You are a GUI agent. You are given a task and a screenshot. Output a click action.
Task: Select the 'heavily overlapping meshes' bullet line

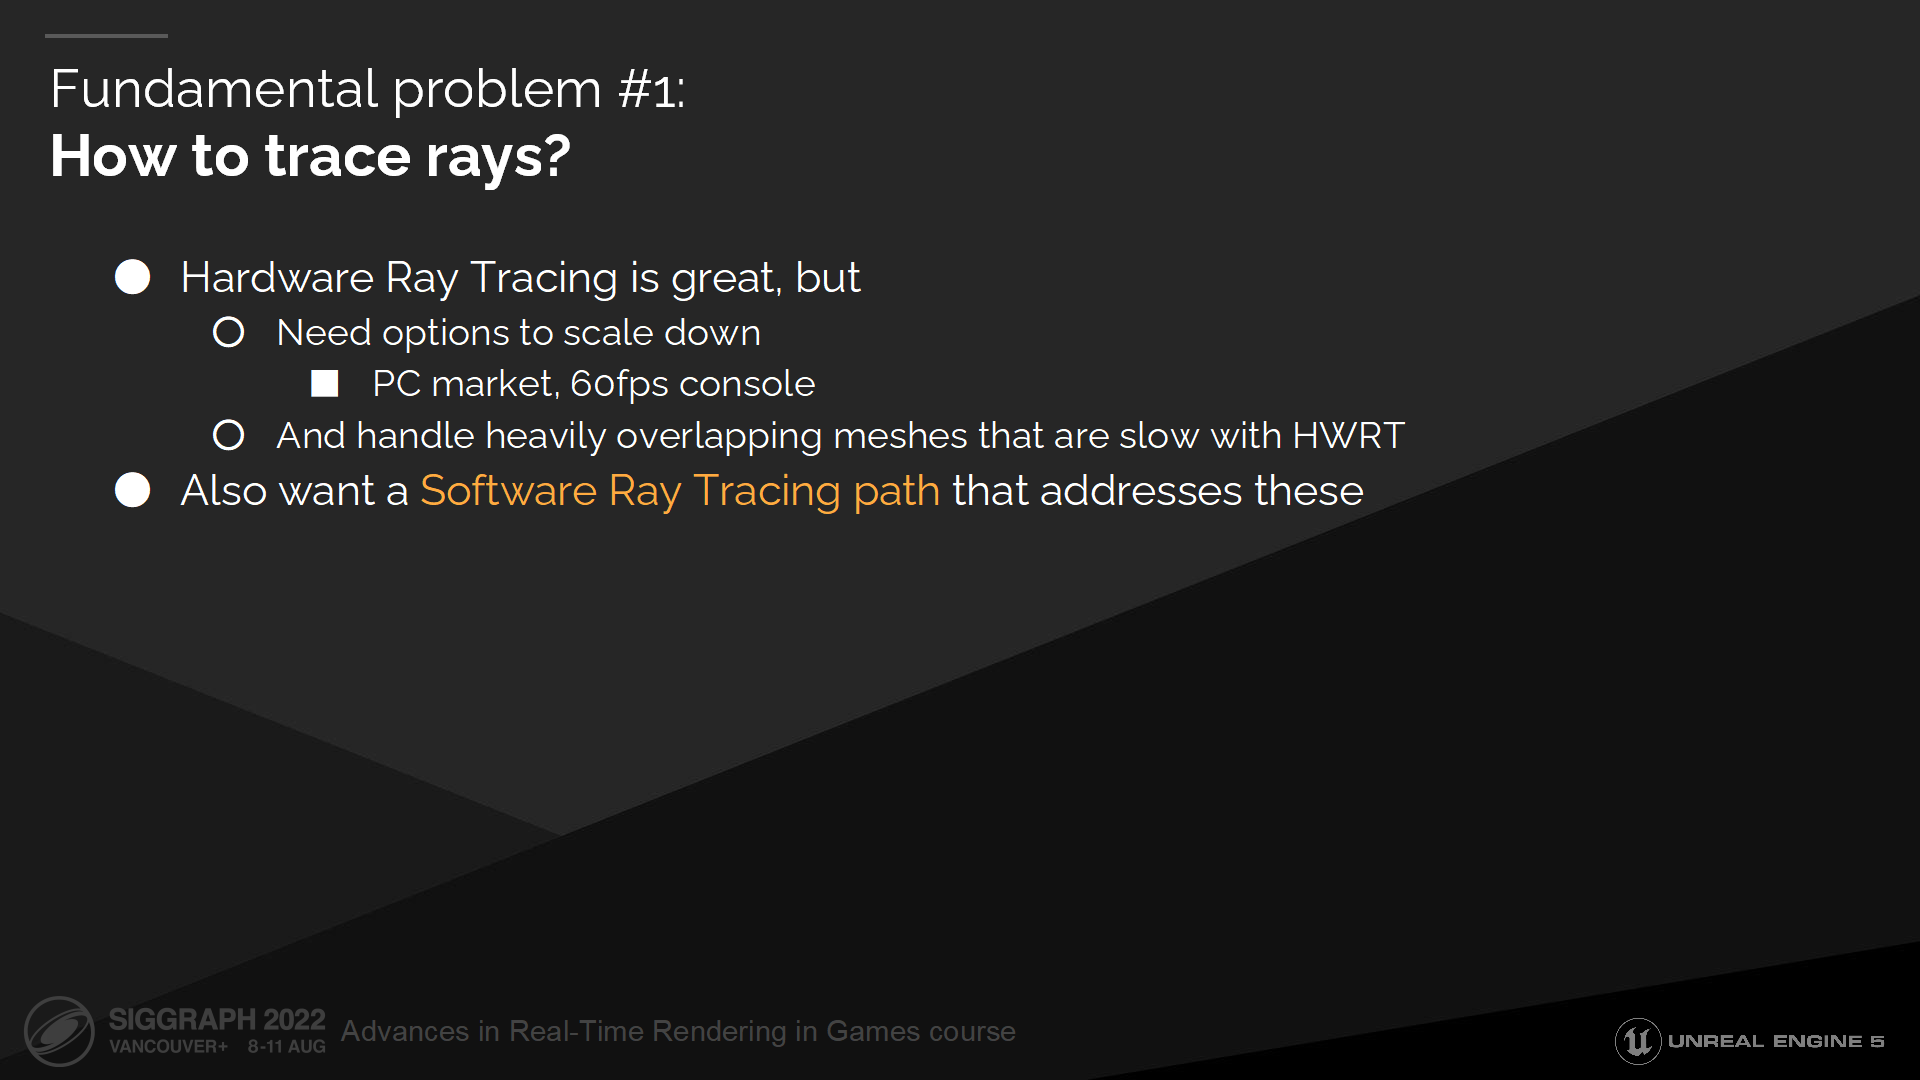click(x=840, y=436)
